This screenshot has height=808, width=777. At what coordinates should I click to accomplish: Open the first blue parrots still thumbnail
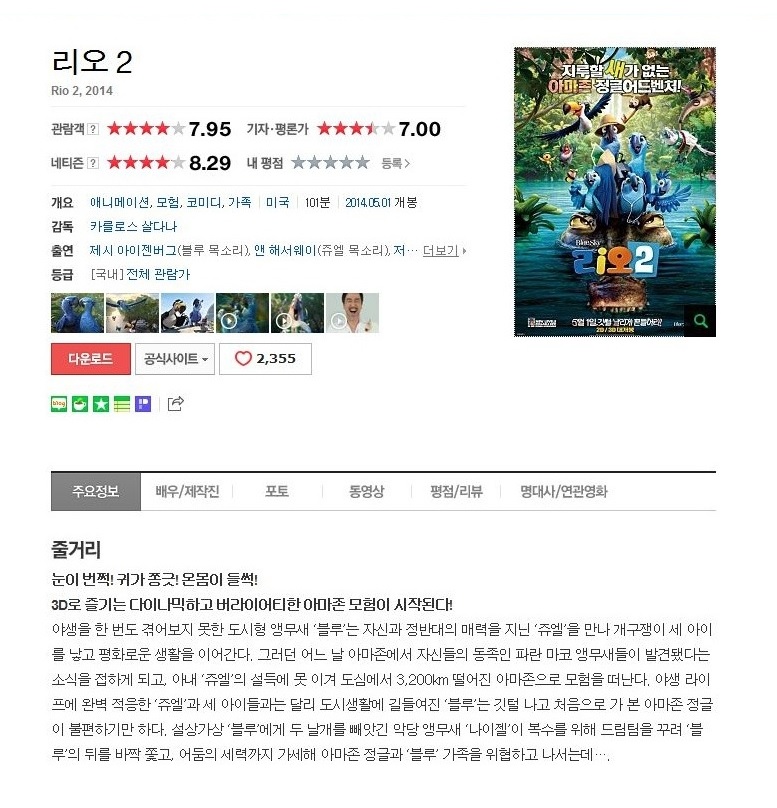77,313
